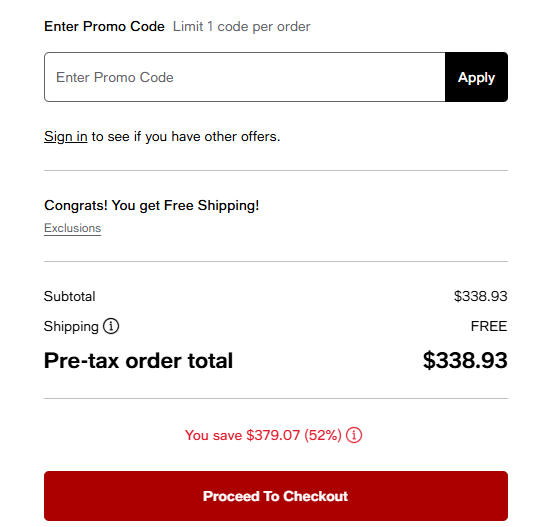Focus the Enter Promo Code input field

coord(245,77)
